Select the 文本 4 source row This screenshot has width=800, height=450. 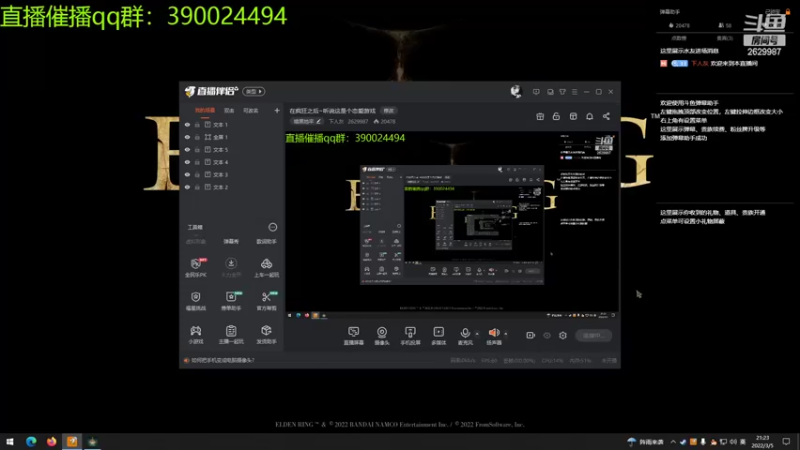(x=232, y=162)
